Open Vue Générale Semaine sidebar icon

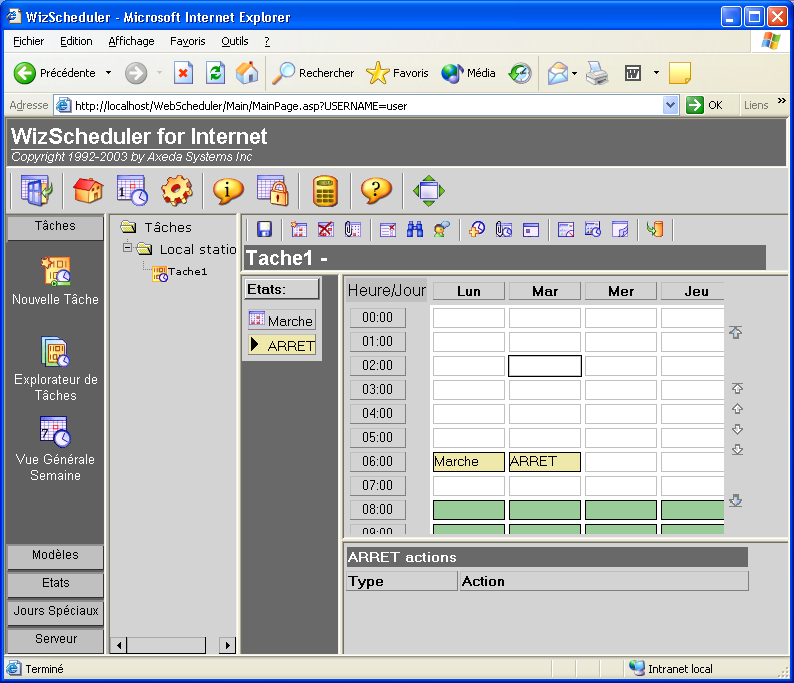point(56,431)
